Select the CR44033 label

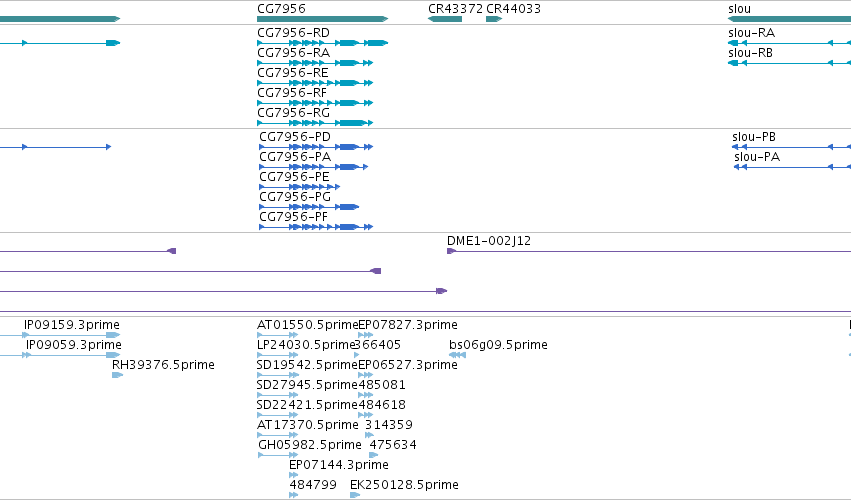click(513, 9)
